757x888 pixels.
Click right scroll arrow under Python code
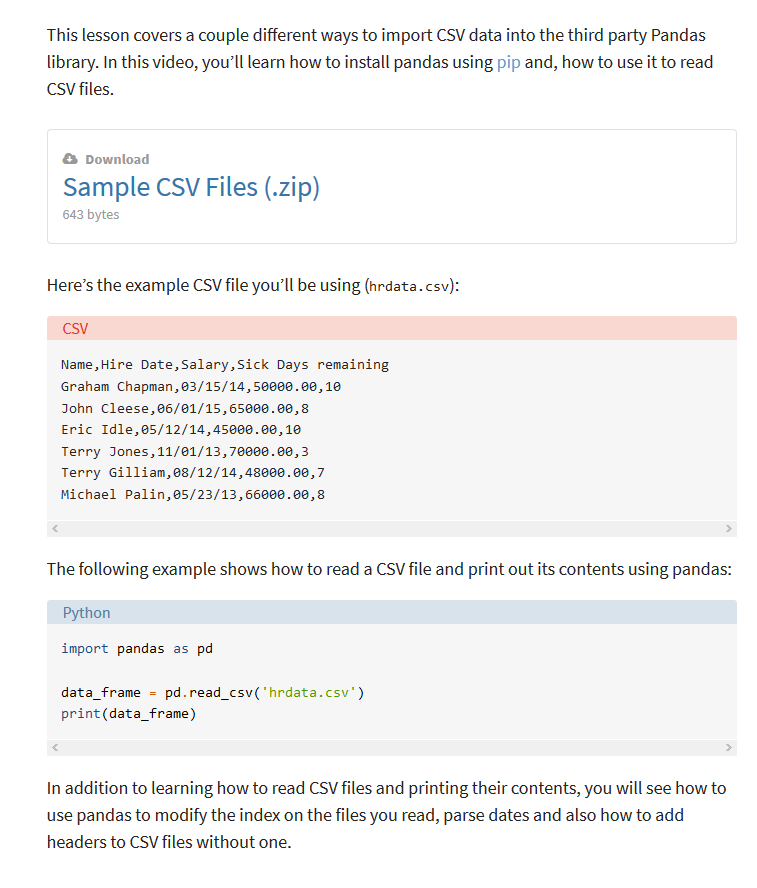728,747
